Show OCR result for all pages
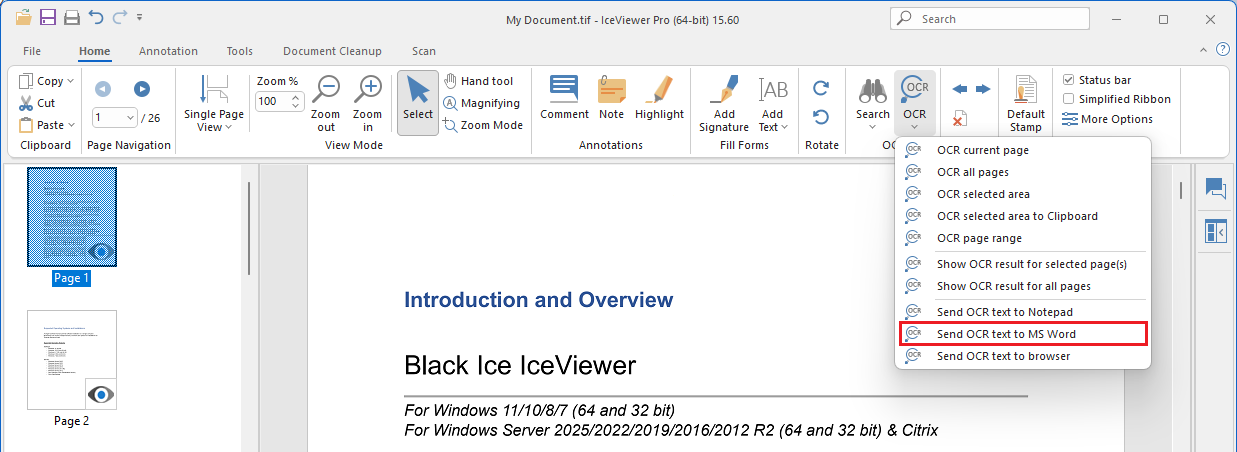 (x=1022, y=286)
